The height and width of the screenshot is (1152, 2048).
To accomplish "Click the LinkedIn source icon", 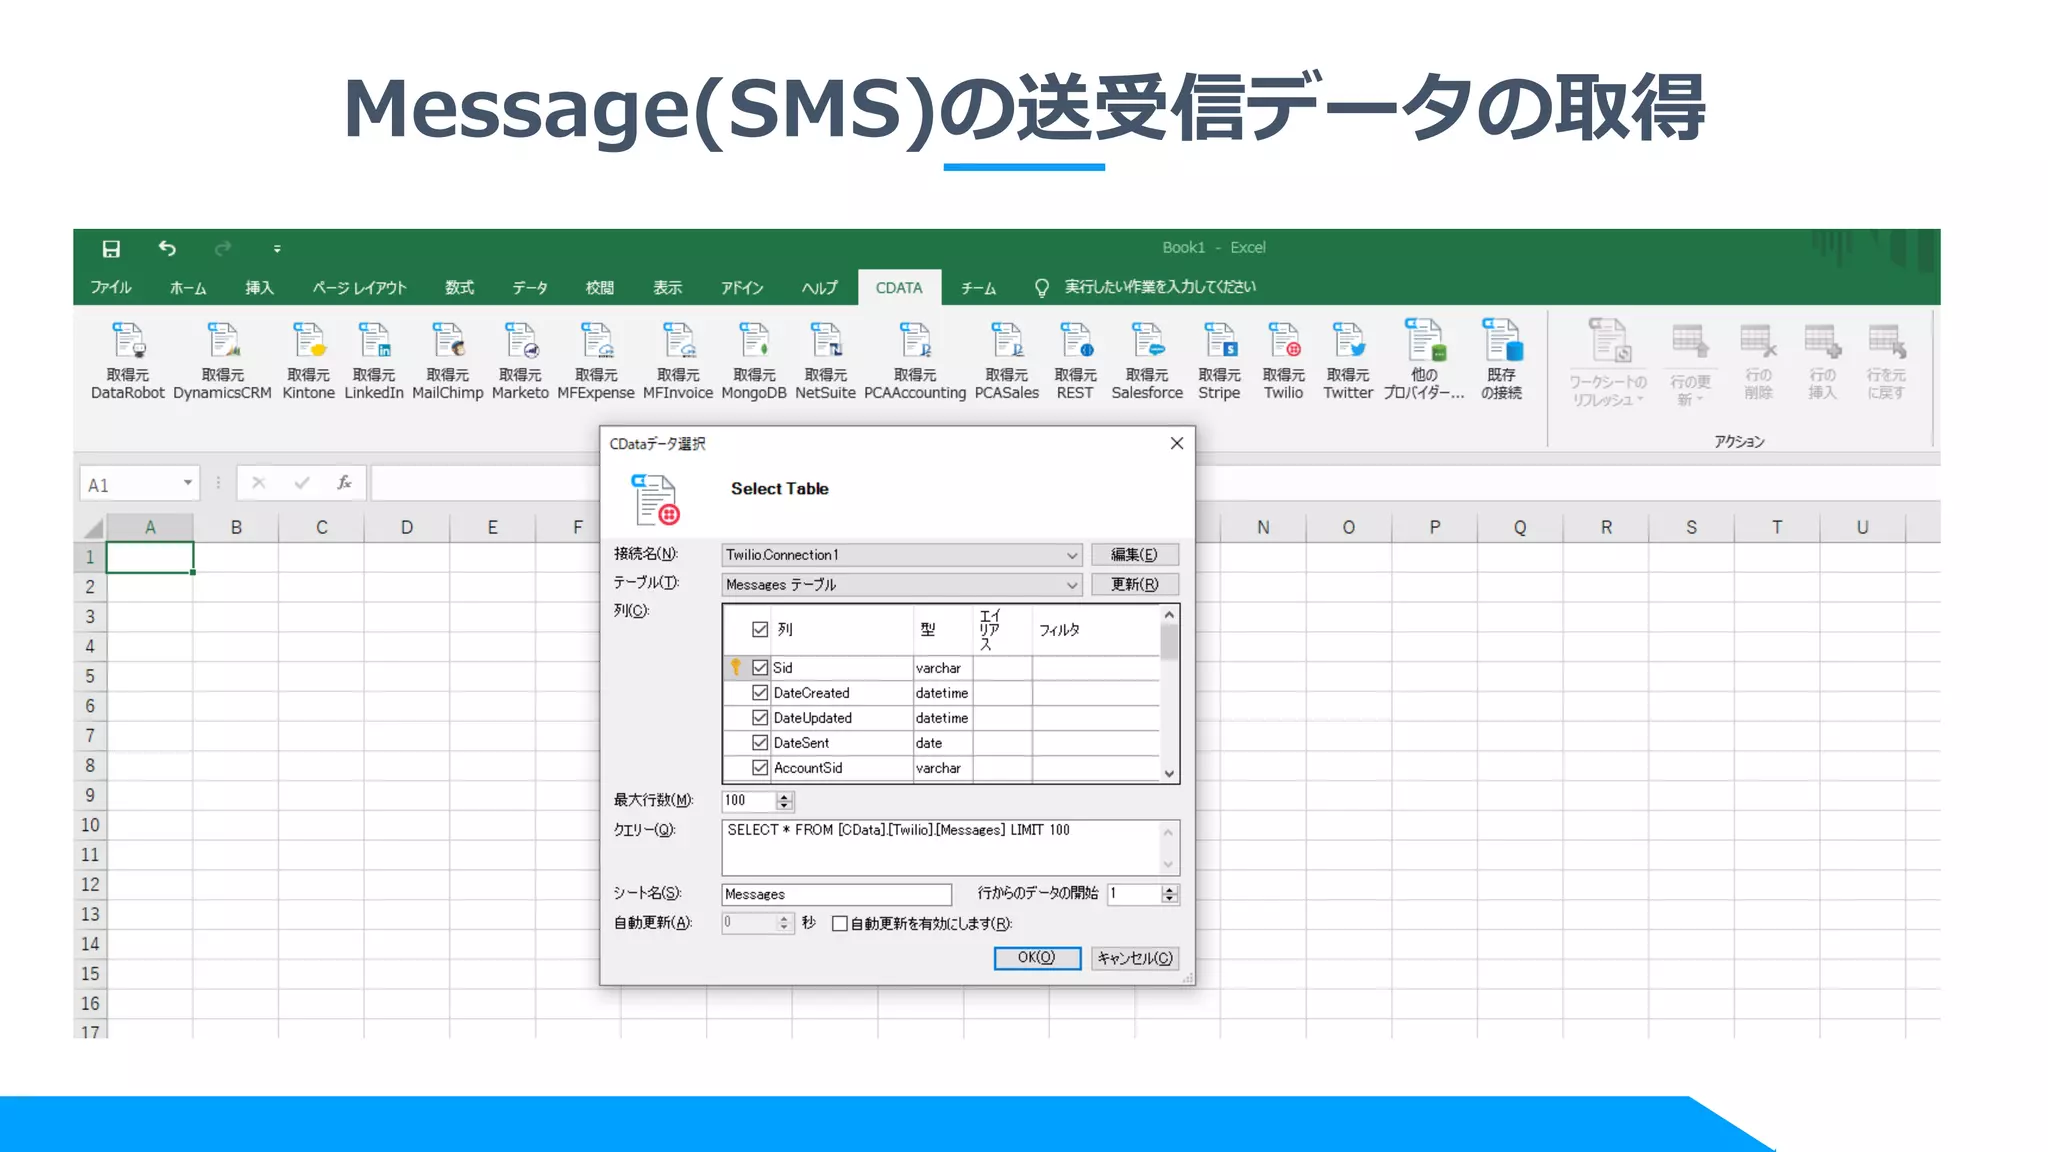I will 374,360.
